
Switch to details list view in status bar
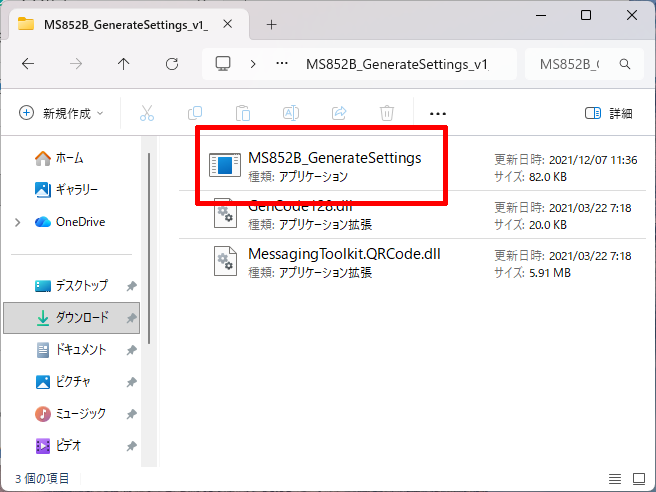[614, 478]
